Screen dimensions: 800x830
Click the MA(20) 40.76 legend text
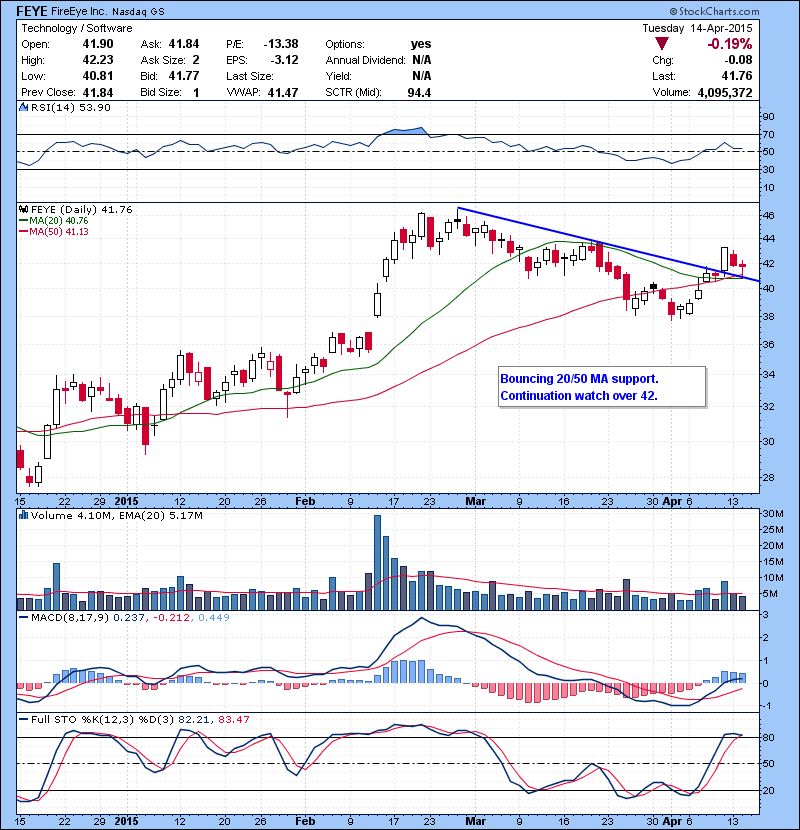(x=59, y=221)
